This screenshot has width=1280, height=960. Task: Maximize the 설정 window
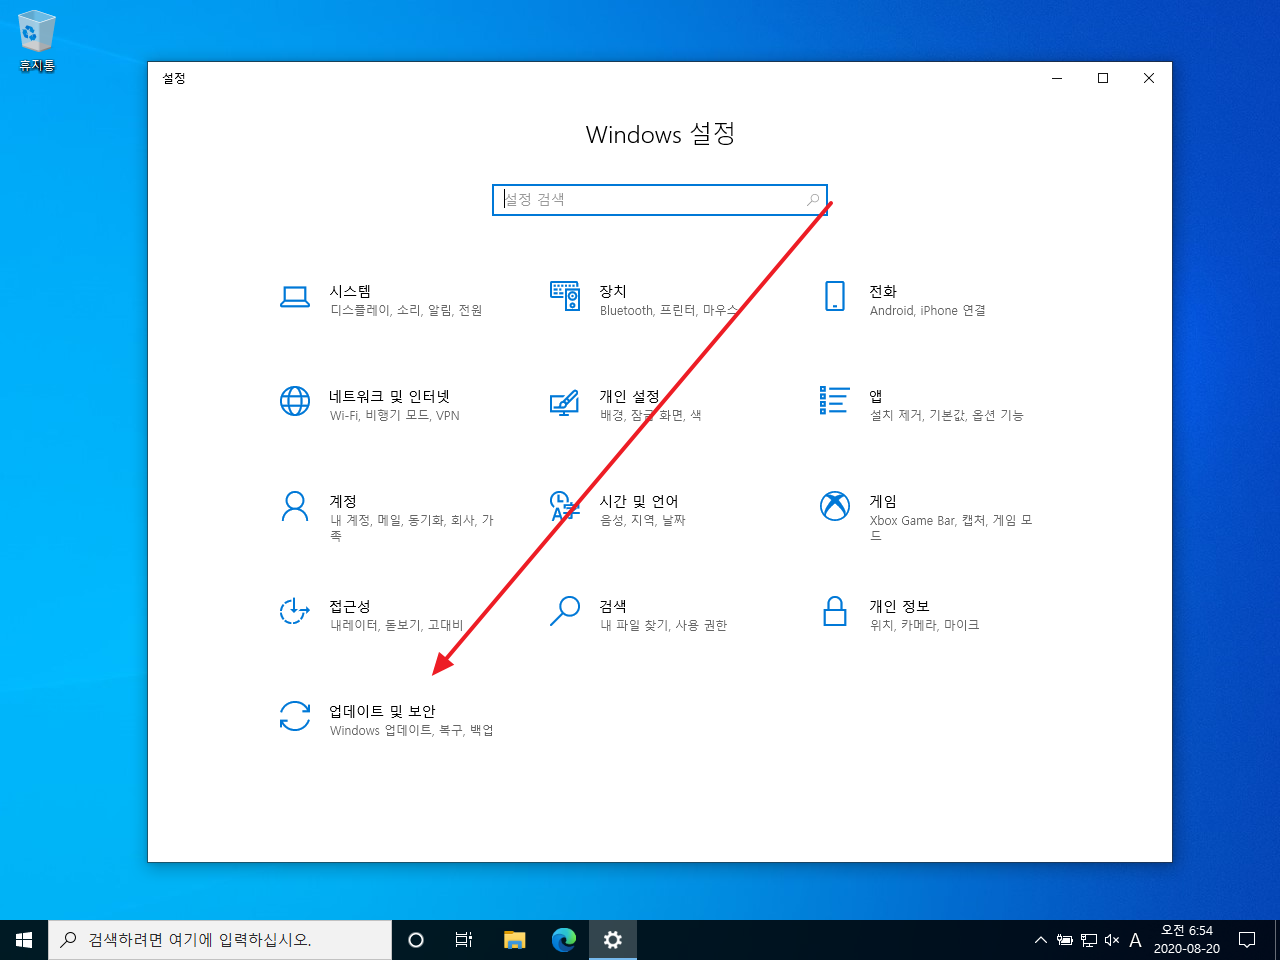pyautogui.click(x=1103, y=78)
